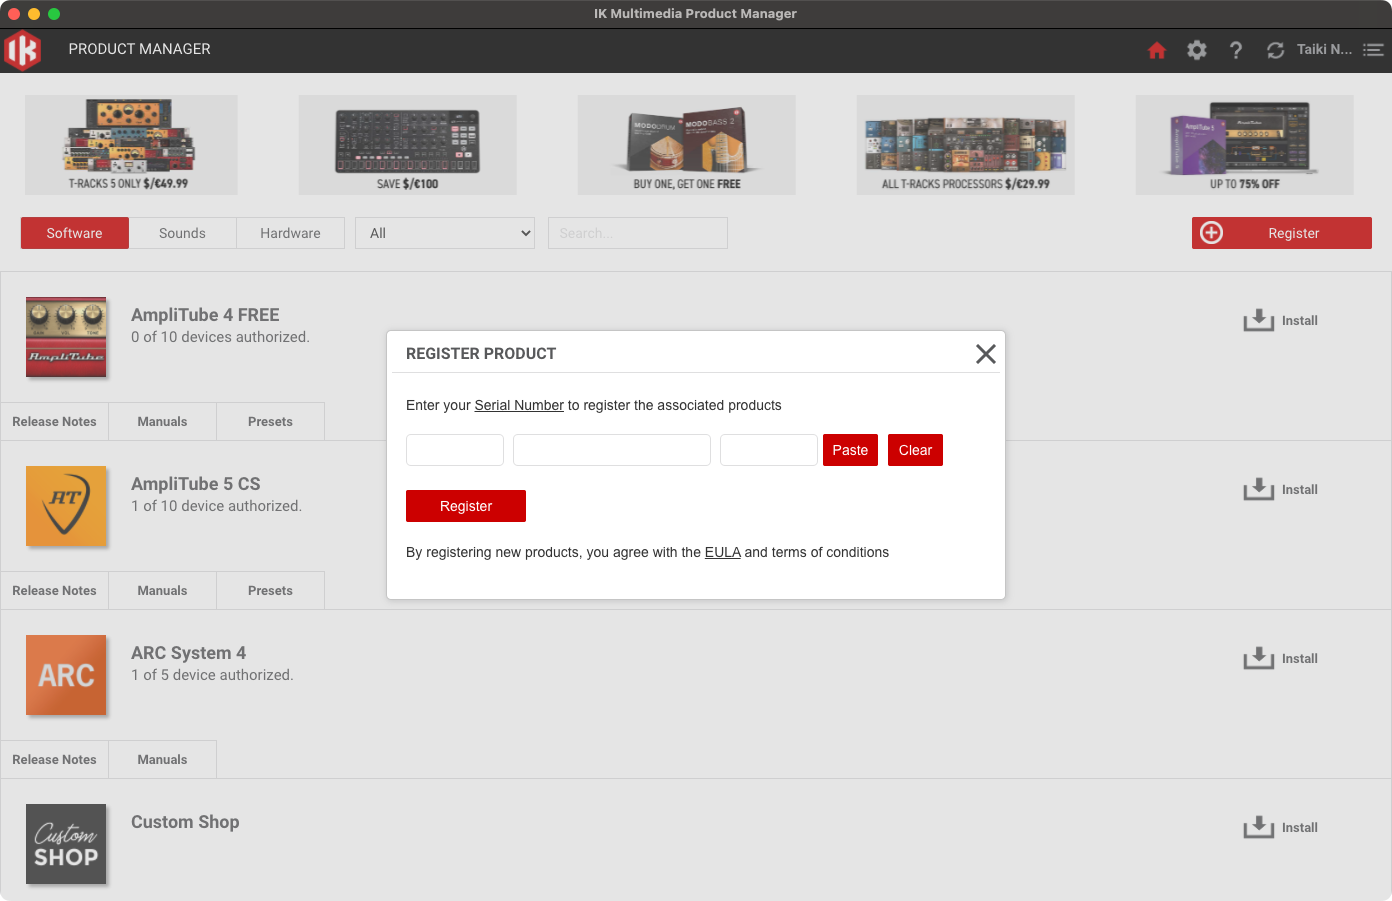The image size is (1392, 901).
Task: Open AmpliTube 4 FREE Presets
Action: [x=270, y=422]
